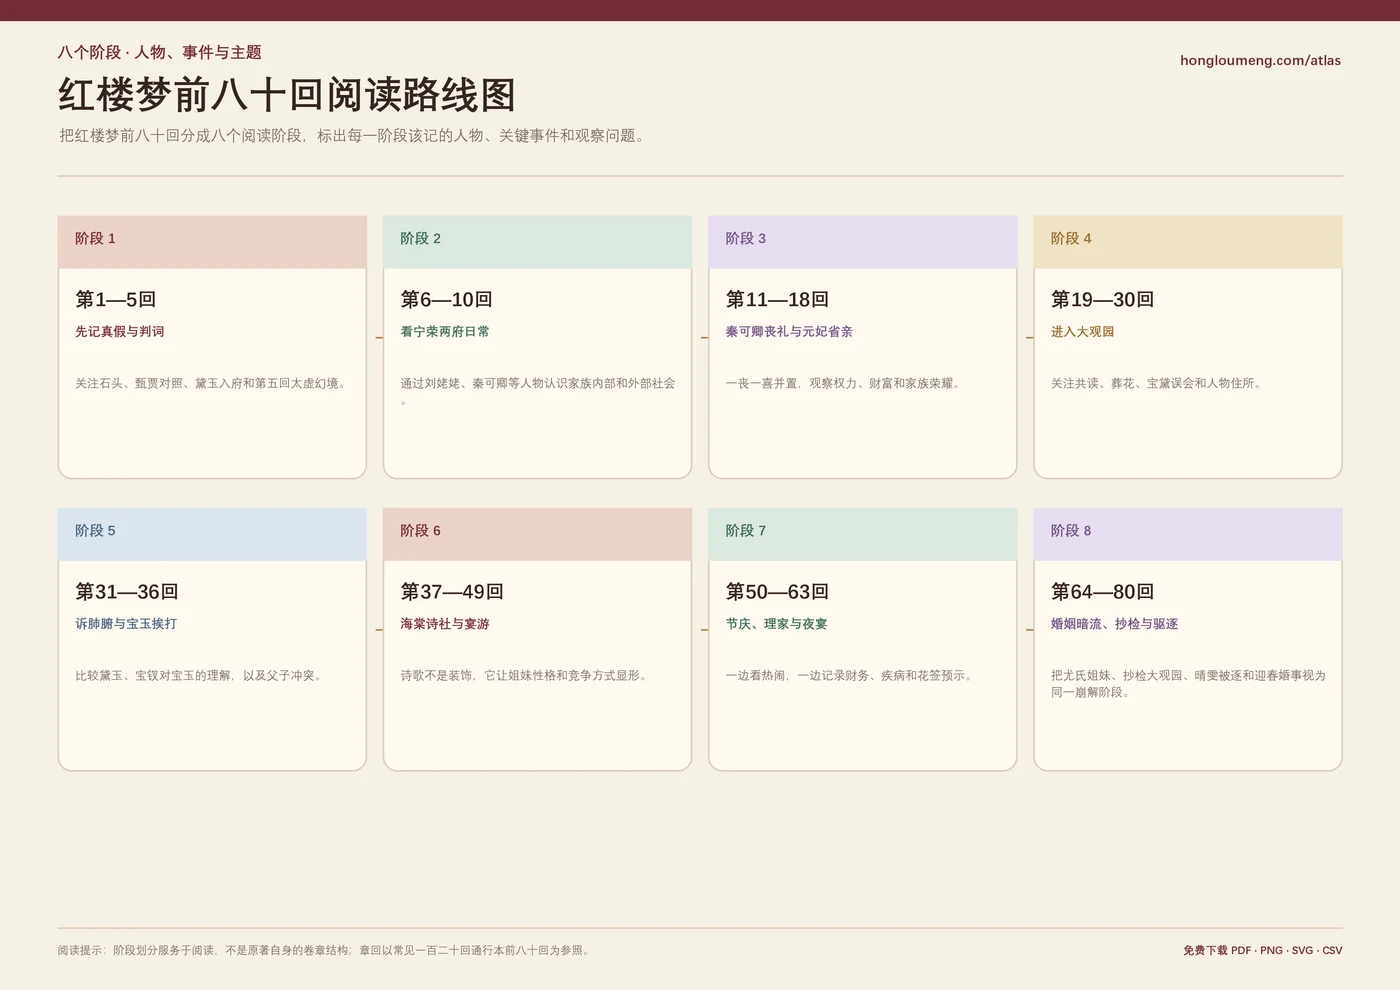The height and width of the screenshot is (990, 1400).
Task: Click the description starting 一边看热闹
Action: tap(851, 675)
